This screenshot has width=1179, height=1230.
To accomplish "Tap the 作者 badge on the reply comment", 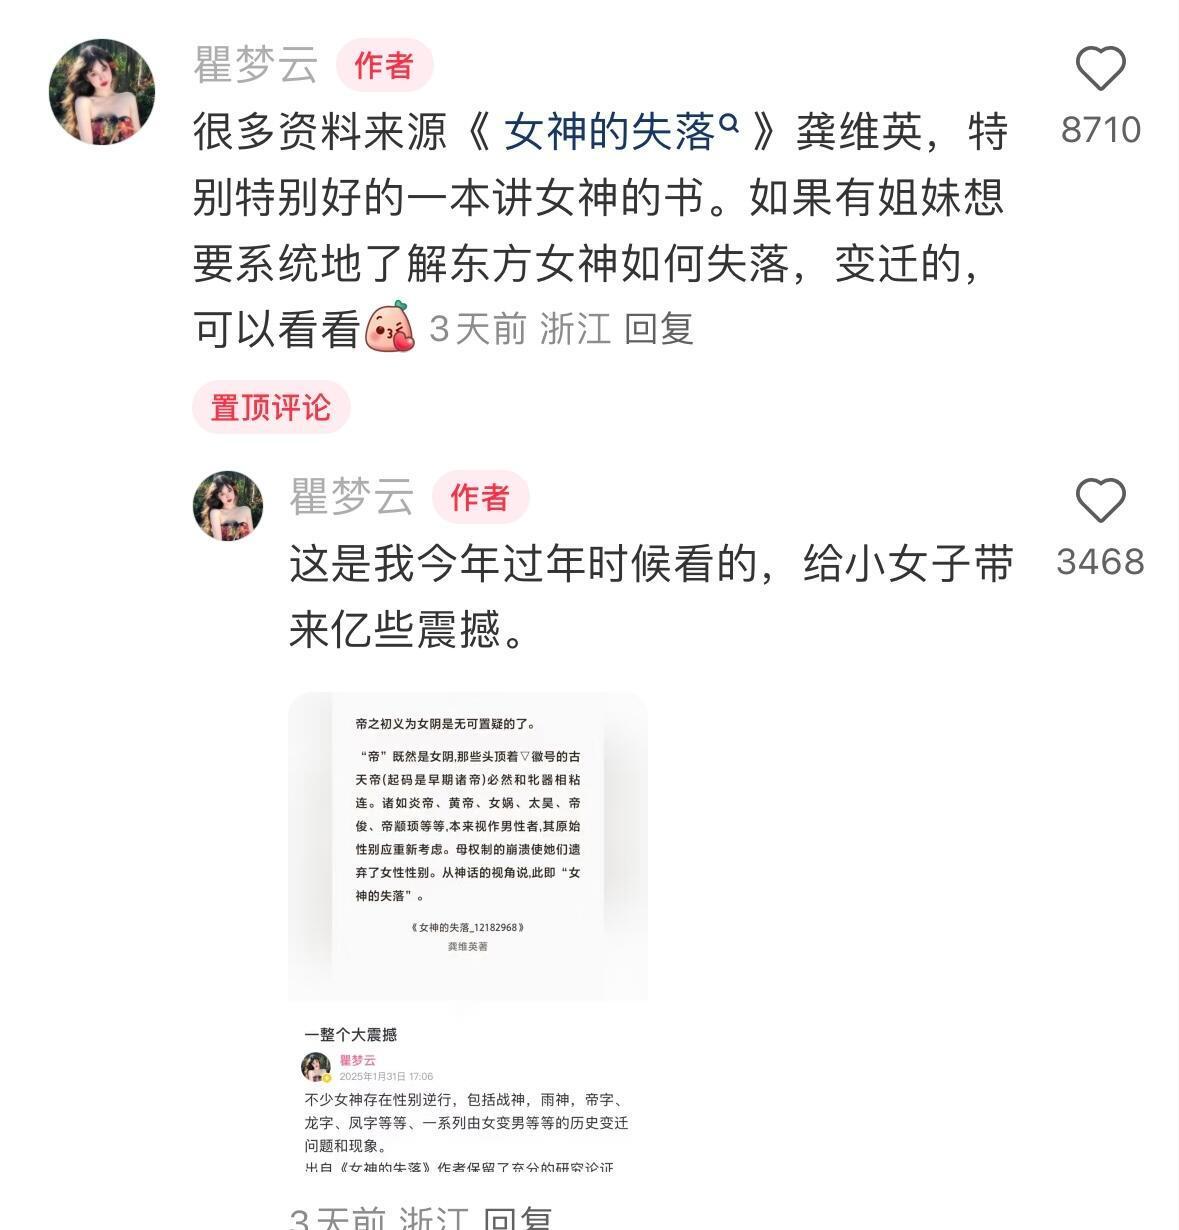I will [480, 497].
